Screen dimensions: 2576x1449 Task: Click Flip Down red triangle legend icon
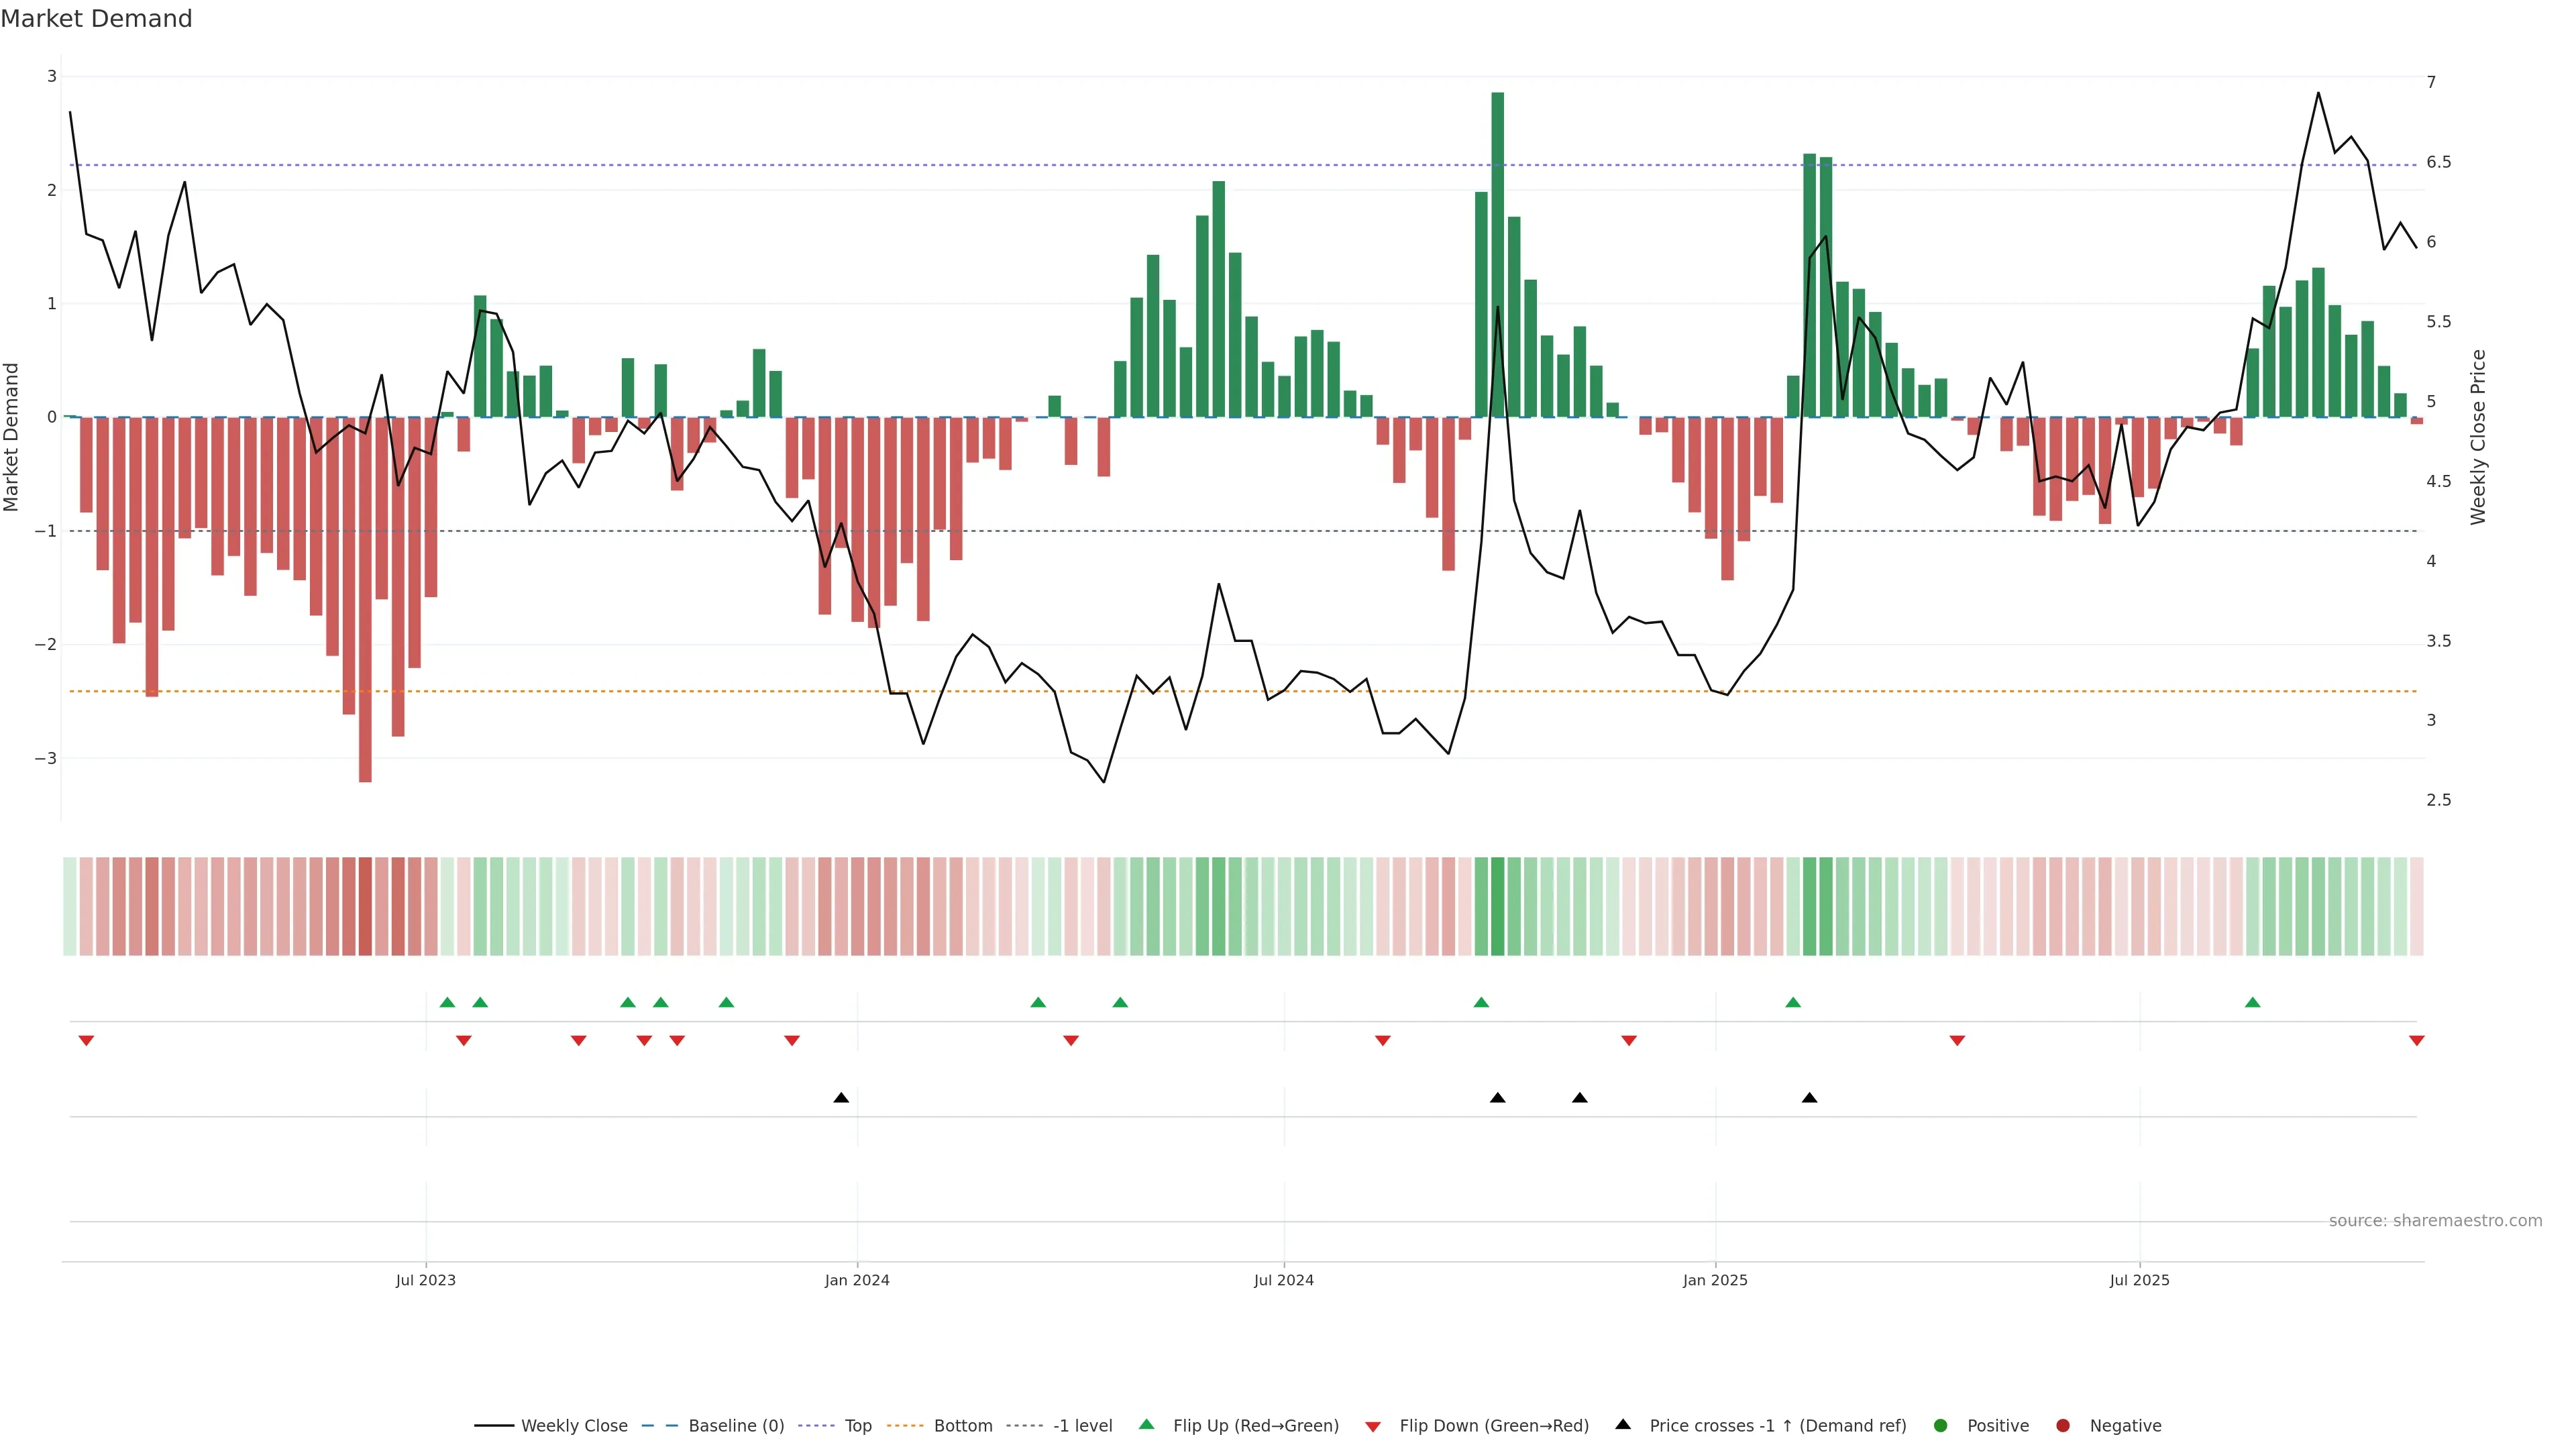coord(1373,1426)
